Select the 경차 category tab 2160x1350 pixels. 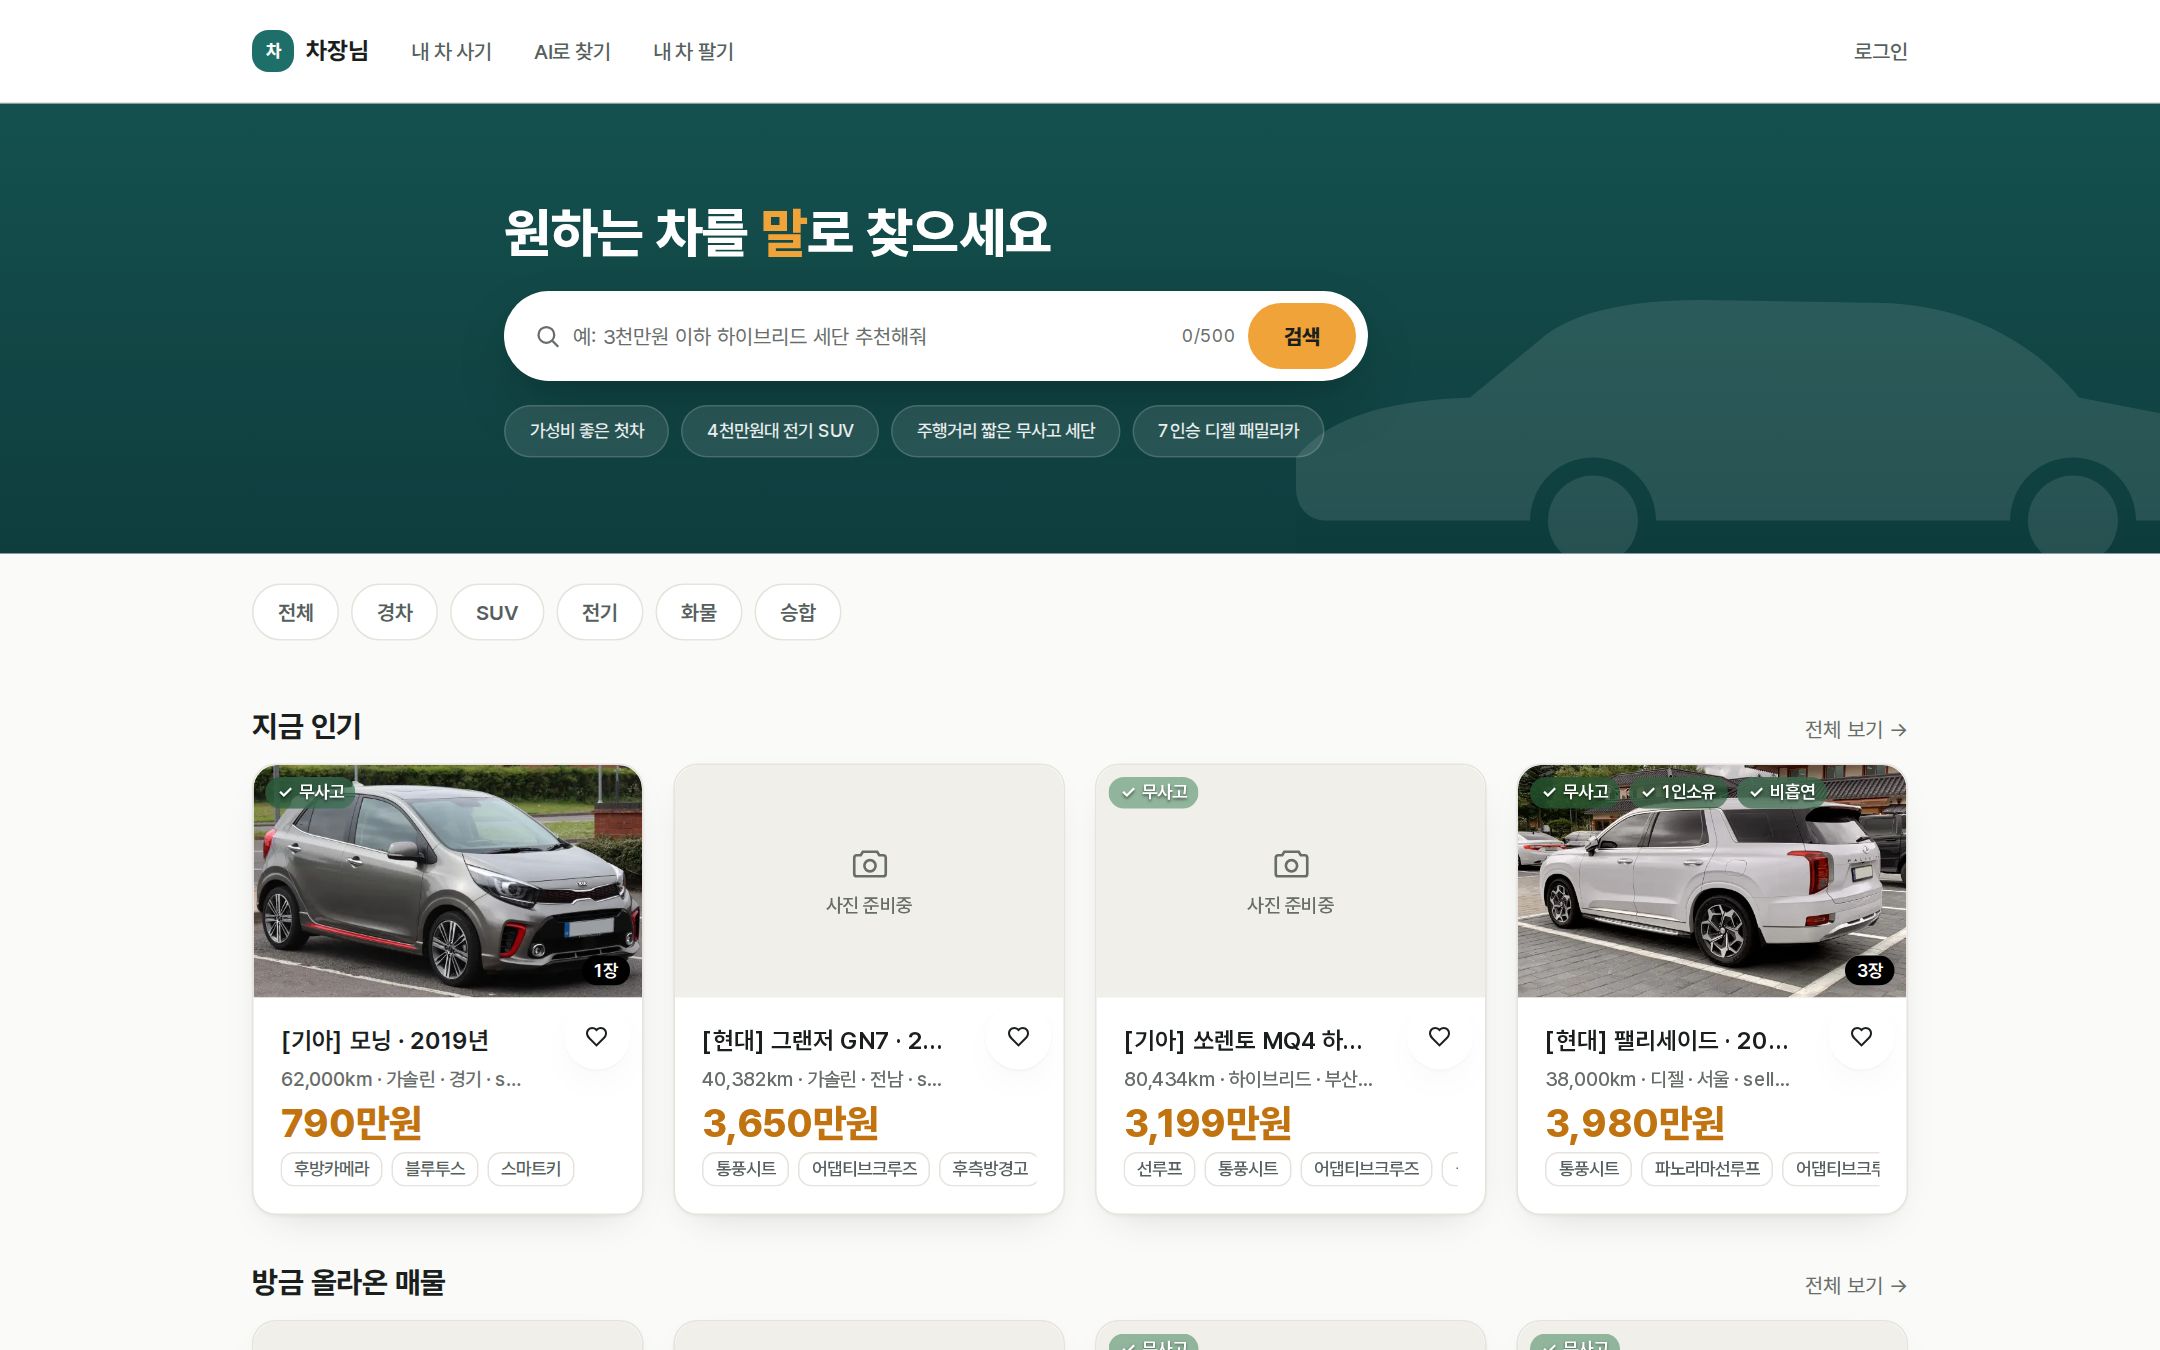click(x=395, y=612)
